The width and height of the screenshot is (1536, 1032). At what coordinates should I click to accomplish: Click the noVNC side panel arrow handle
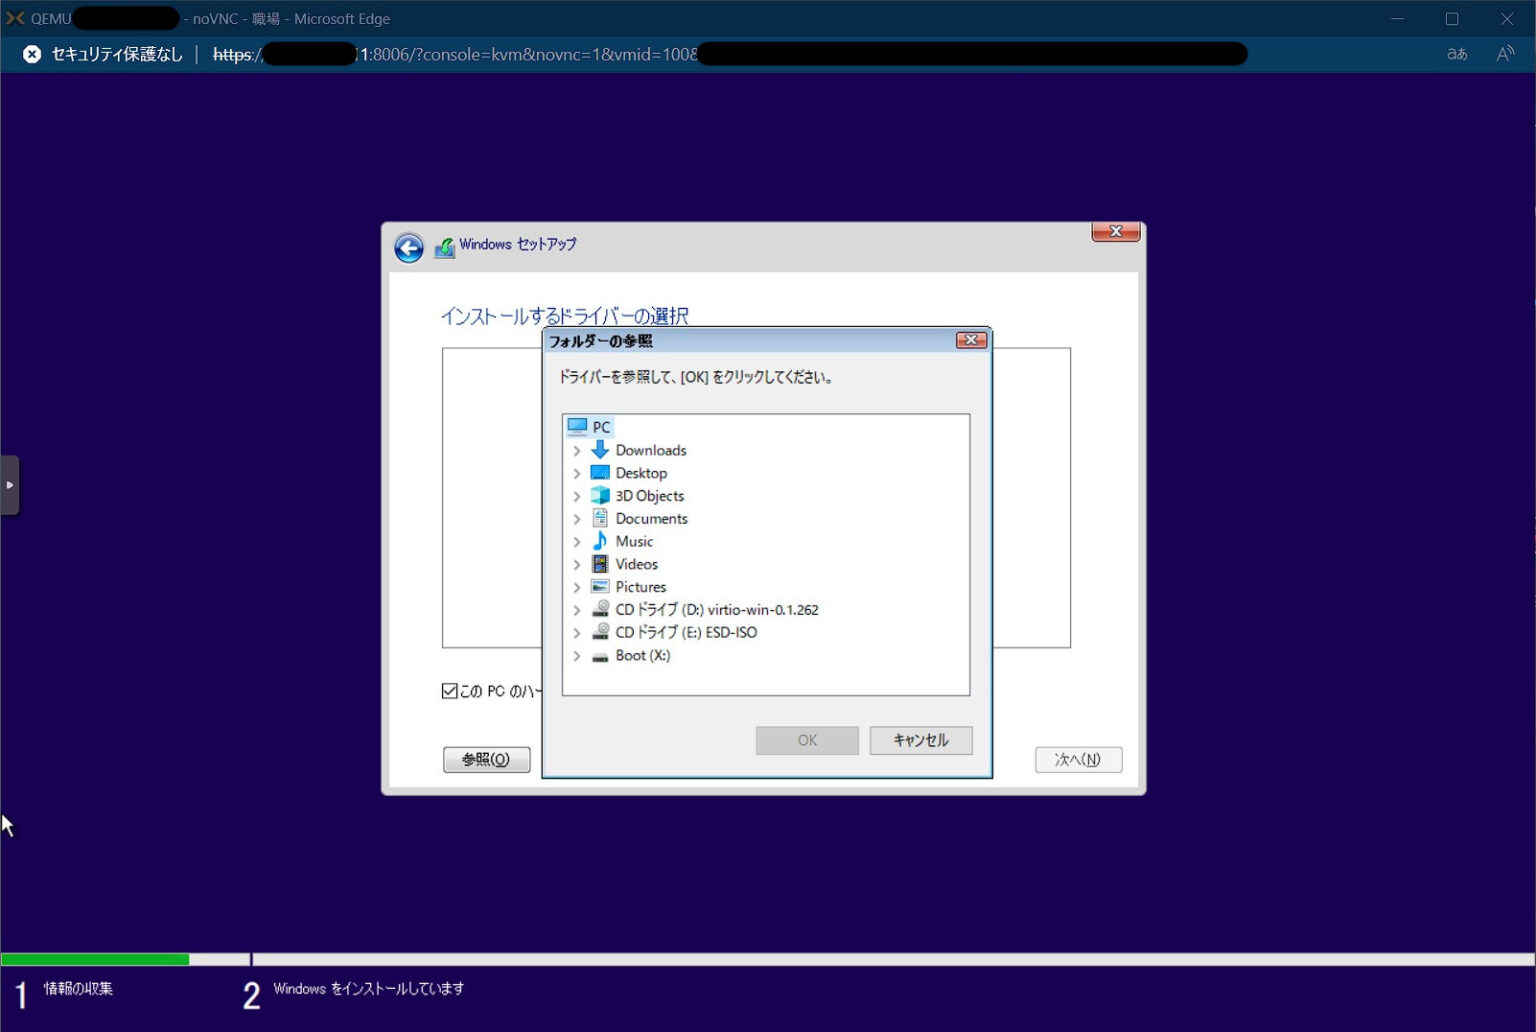[11, 485]
